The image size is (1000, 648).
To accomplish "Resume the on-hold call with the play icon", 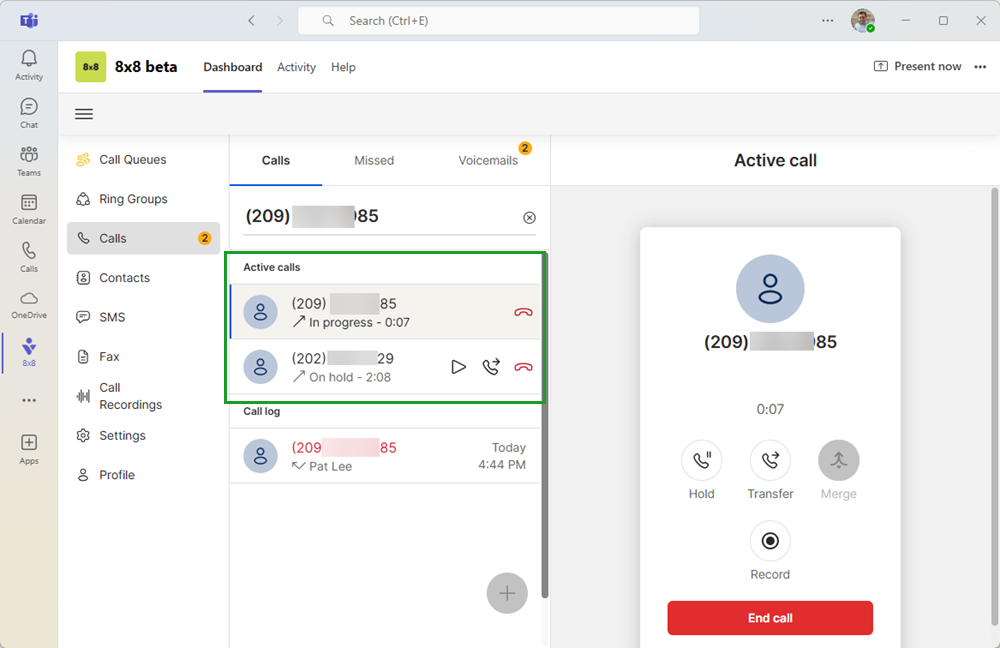I will coord(458,367).
